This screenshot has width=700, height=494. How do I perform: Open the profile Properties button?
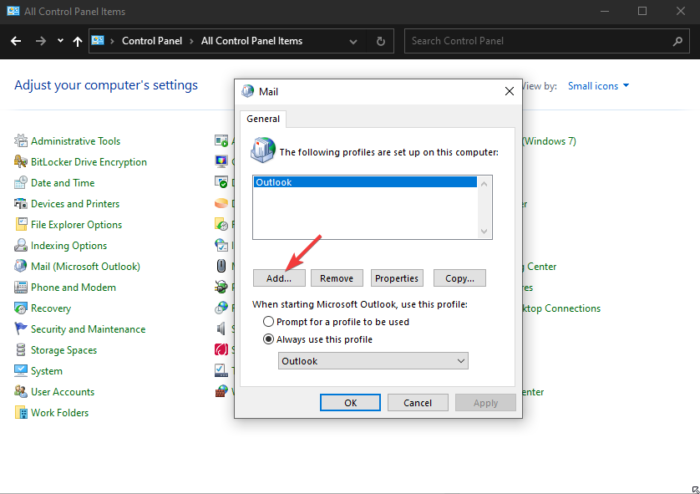point(397,278)
